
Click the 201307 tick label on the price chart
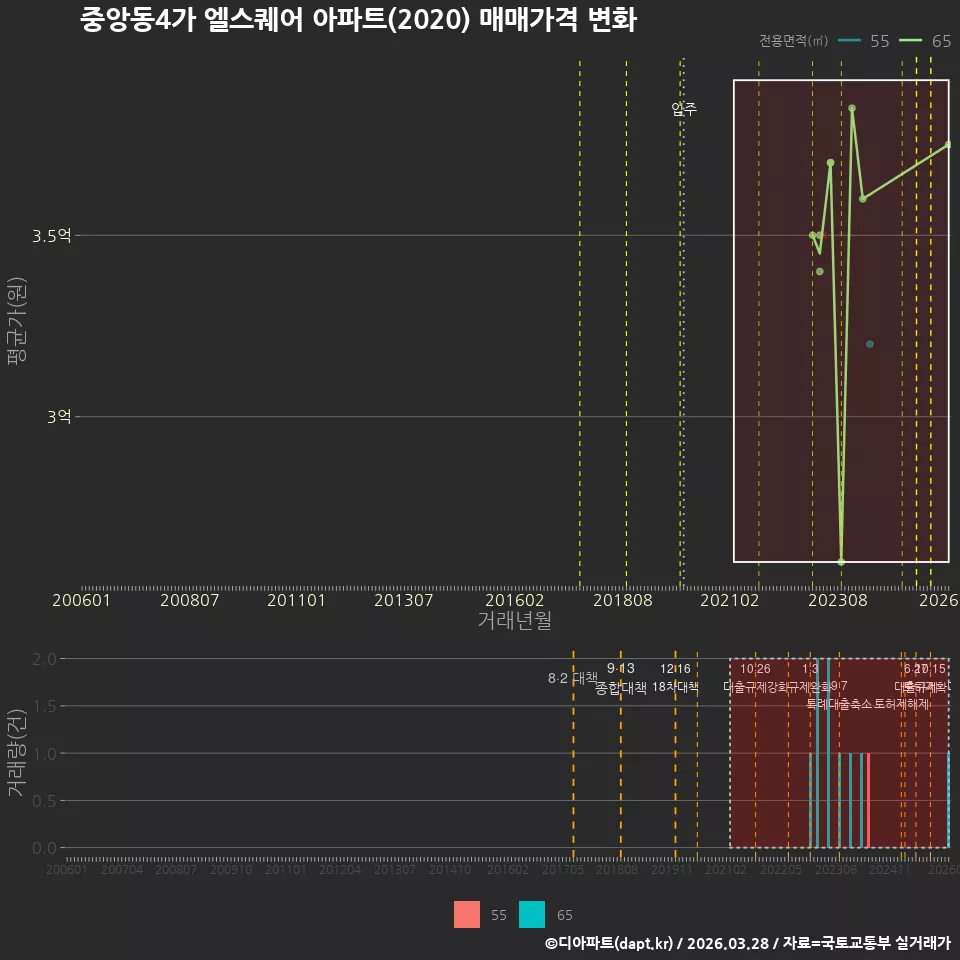[403, 600]
